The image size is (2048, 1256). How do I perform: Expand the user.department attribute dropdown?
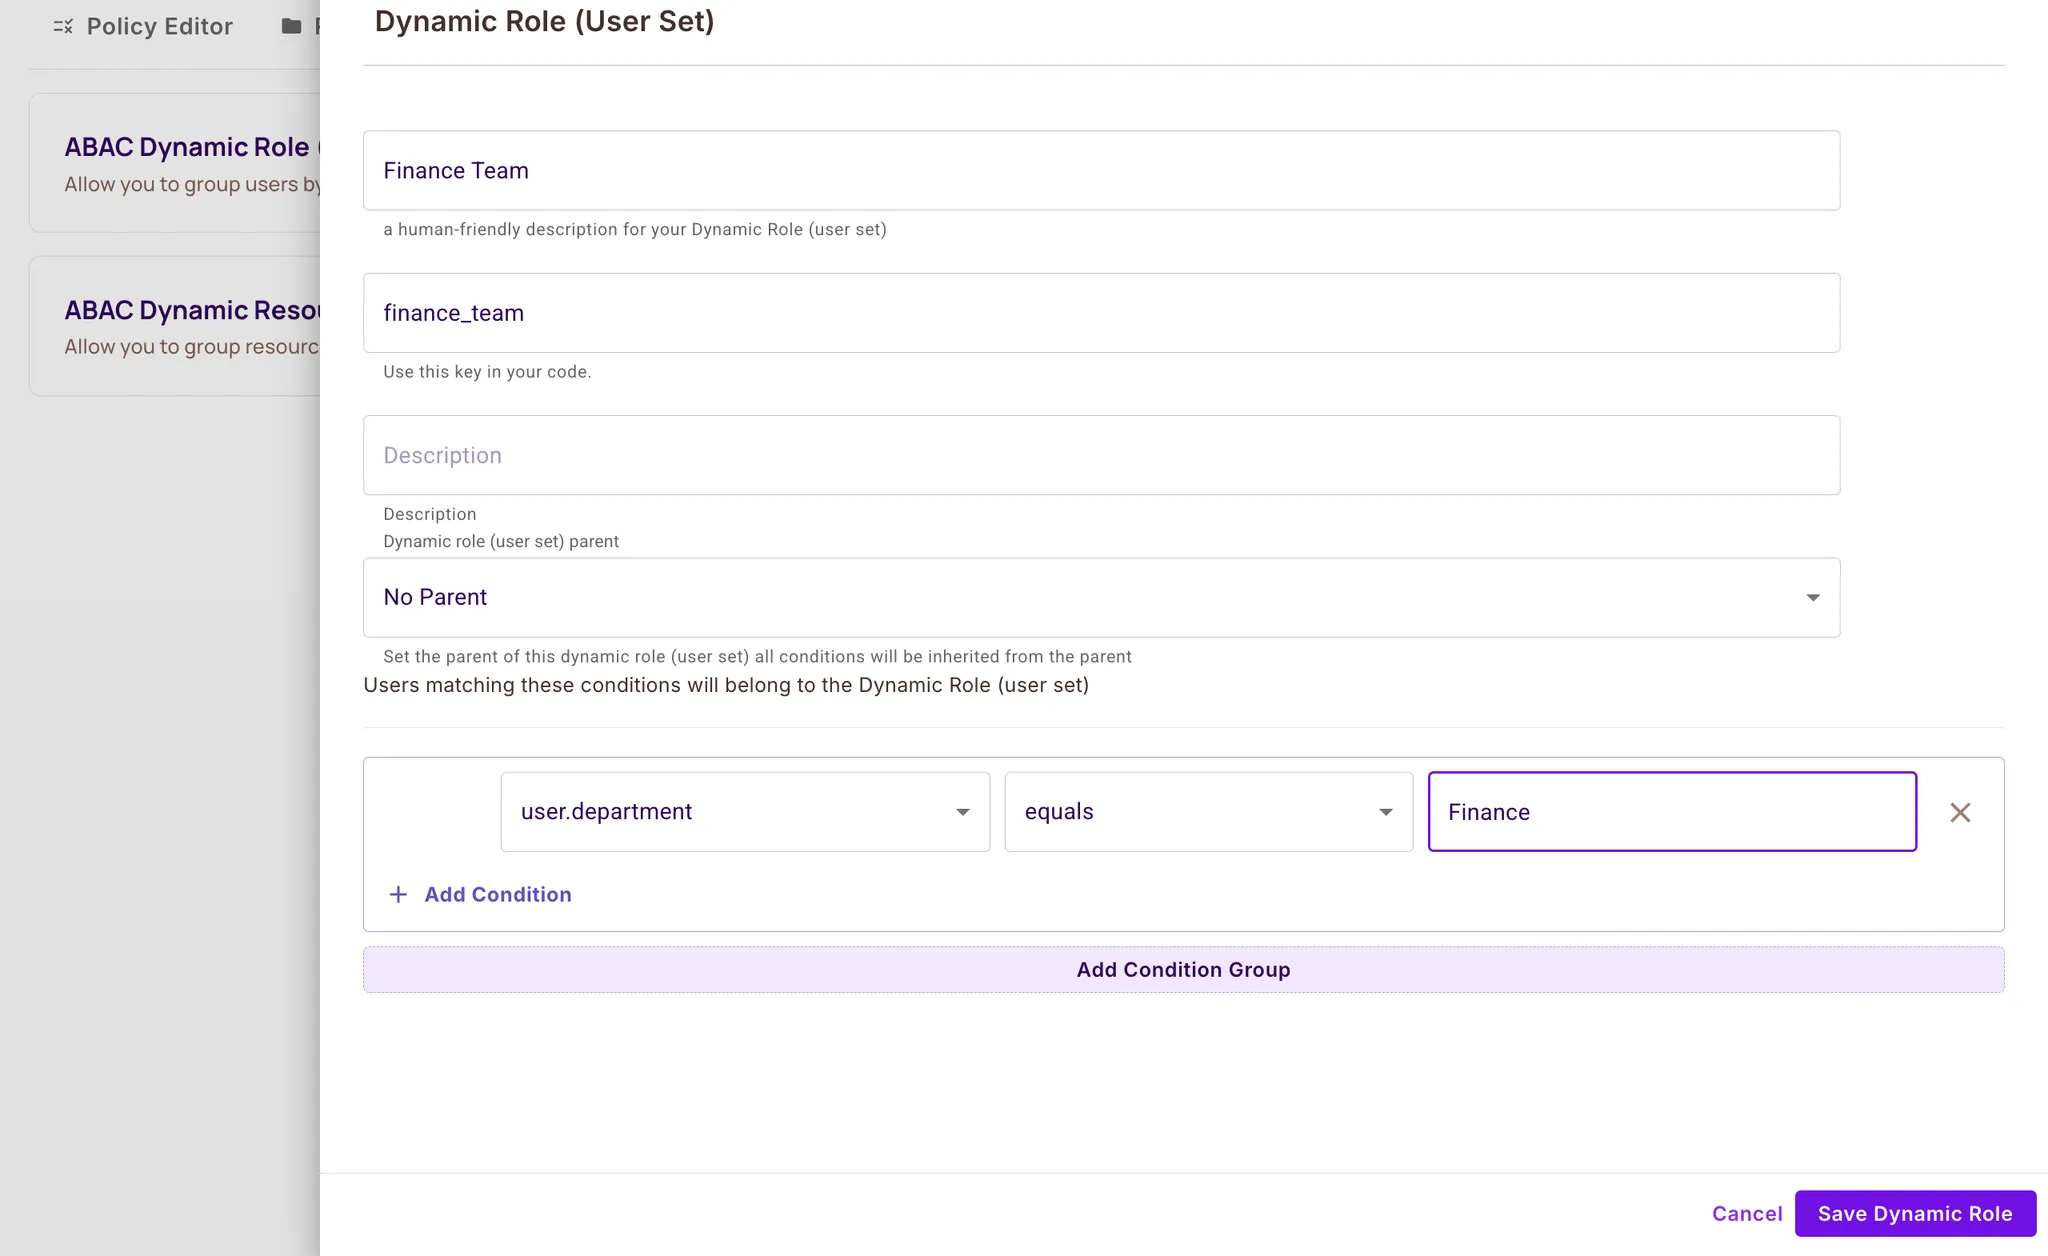[744, 812]
